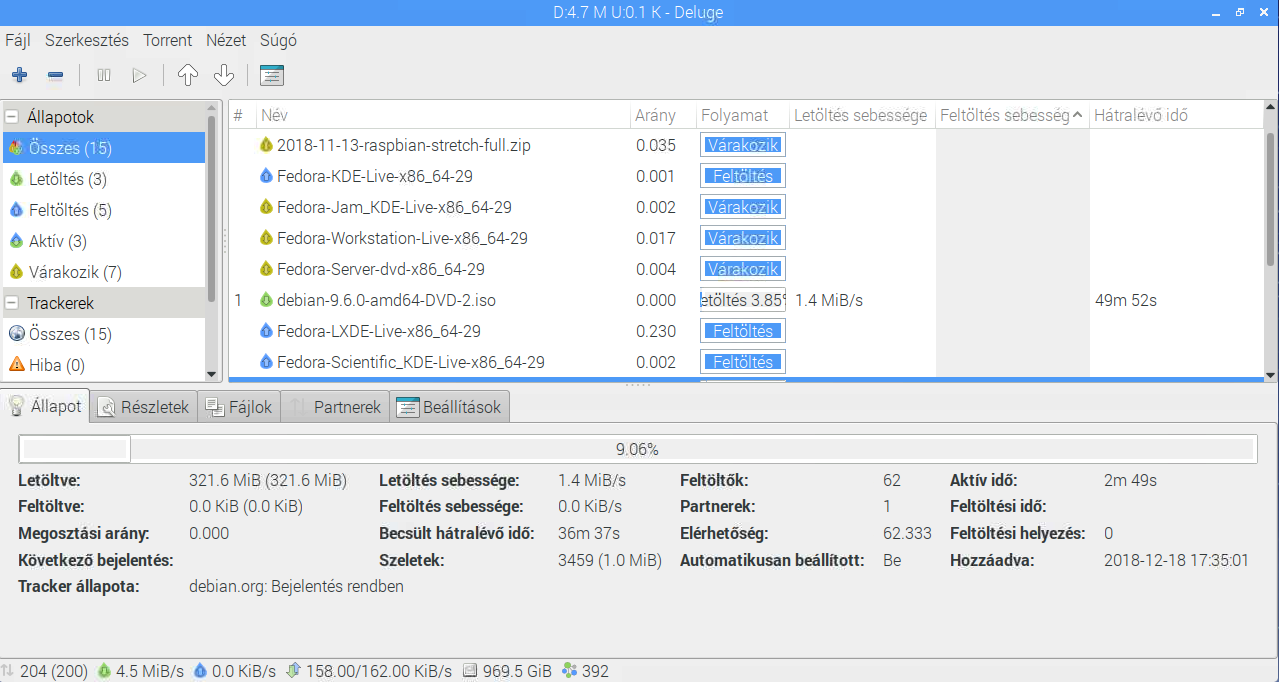Open the Nézet menu
The width and height of the screenshot is (1279, 682).
coord(226,41)
